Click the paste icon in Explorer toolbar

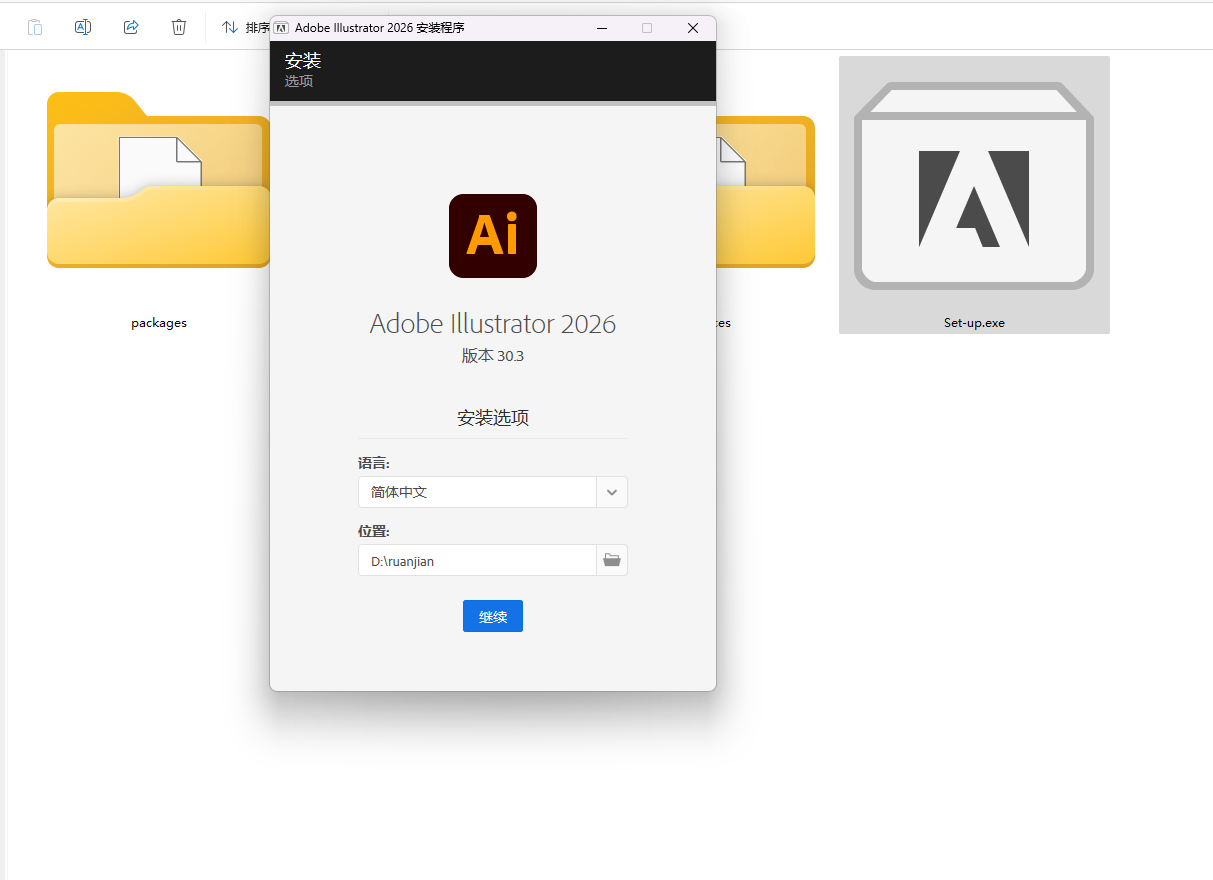click(x=35, y=27)
